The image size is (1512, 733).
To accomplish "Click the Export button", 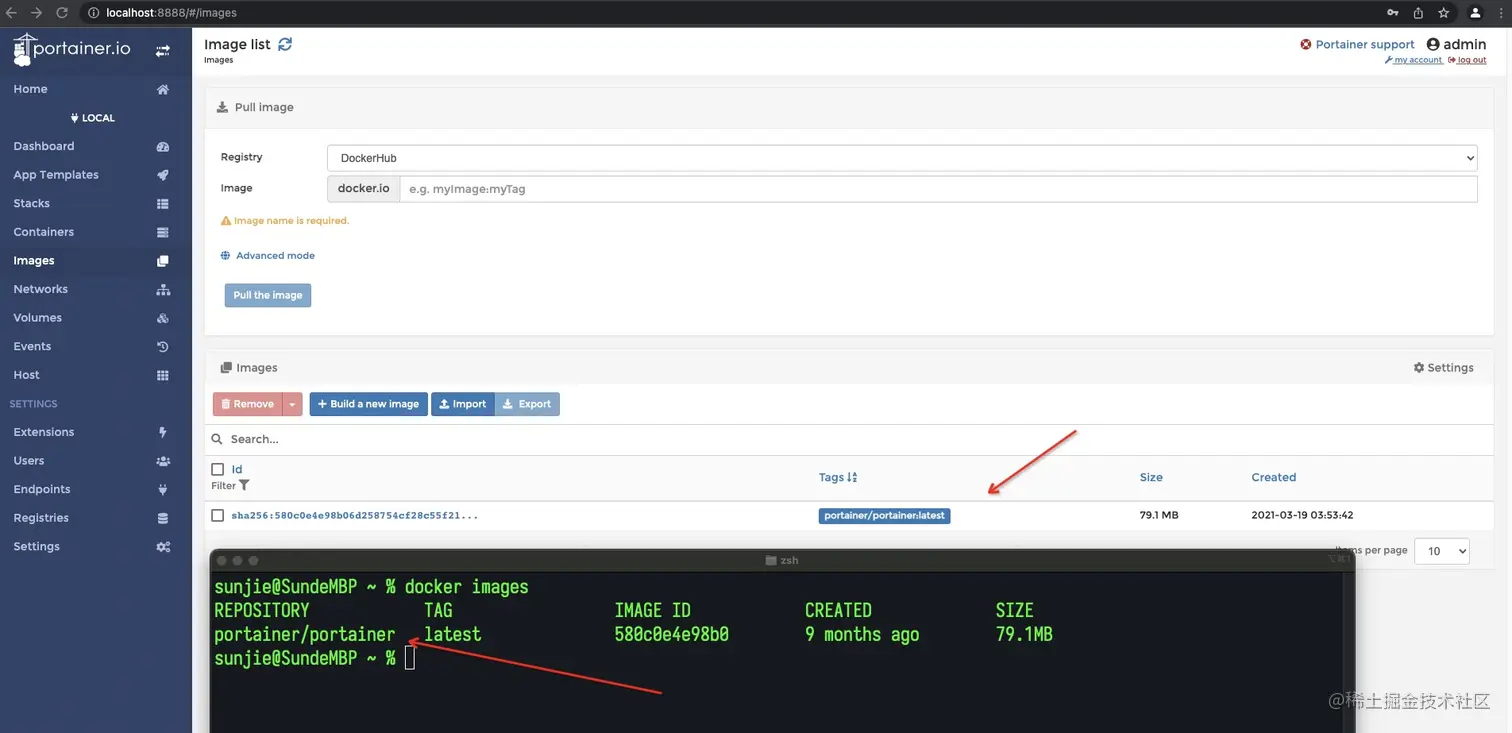I will (x=527, y=404).
